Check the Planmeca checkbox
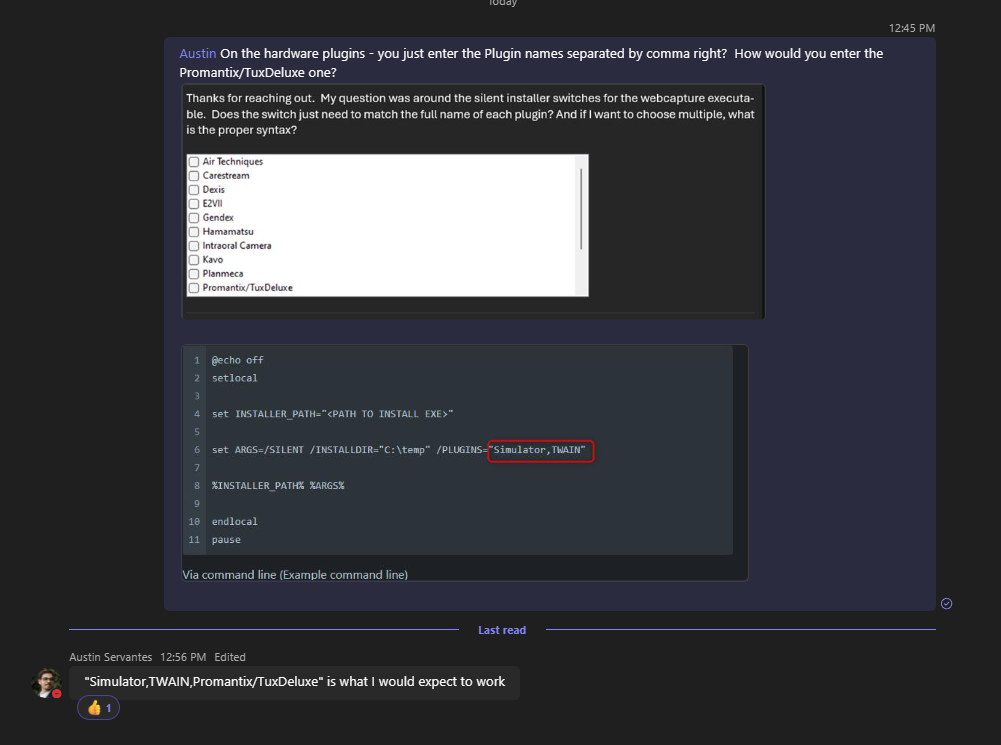The height and width of the screenshot is (745, 1001). click(x=194, y=274)
